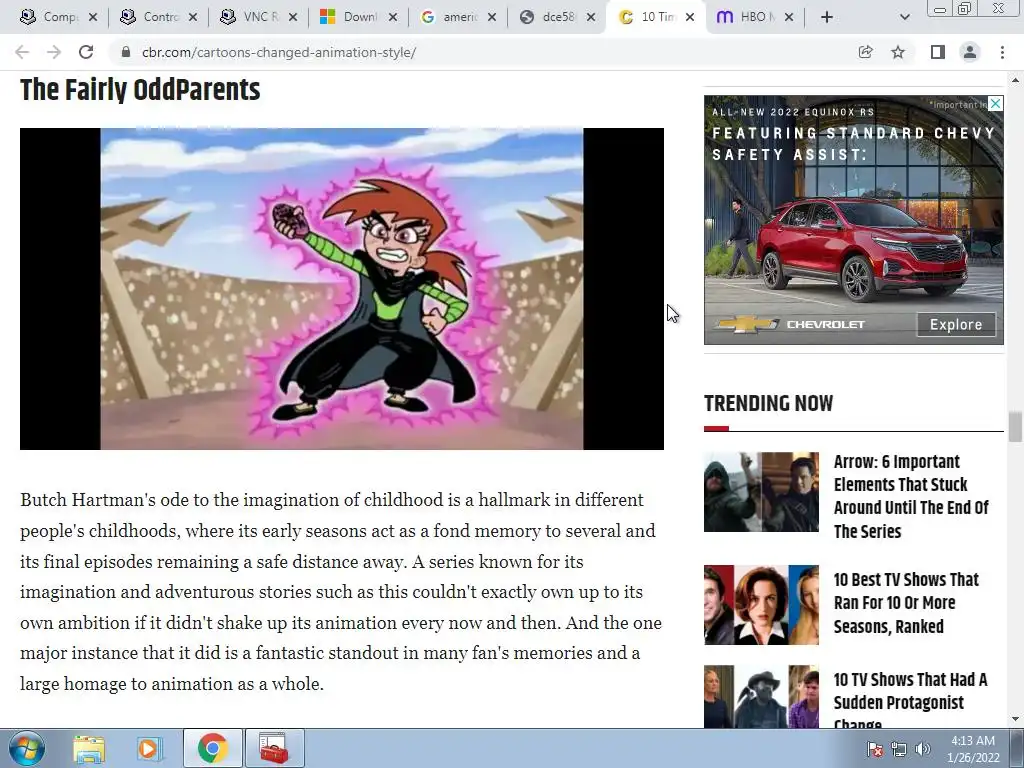
Task: Open the Chevrolet Equinox ad image
Action: (x=854, y=220)
